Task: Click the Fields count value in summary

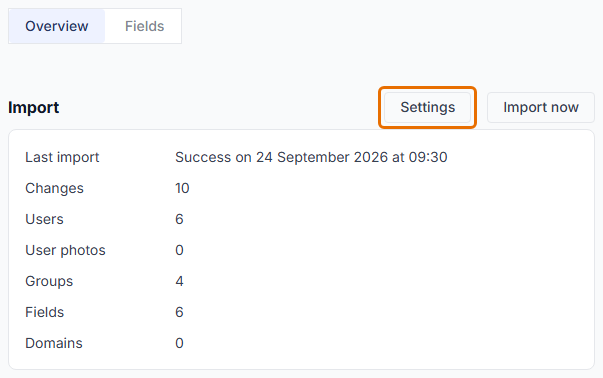Action: pyautogui.click(x=179, y=312)
